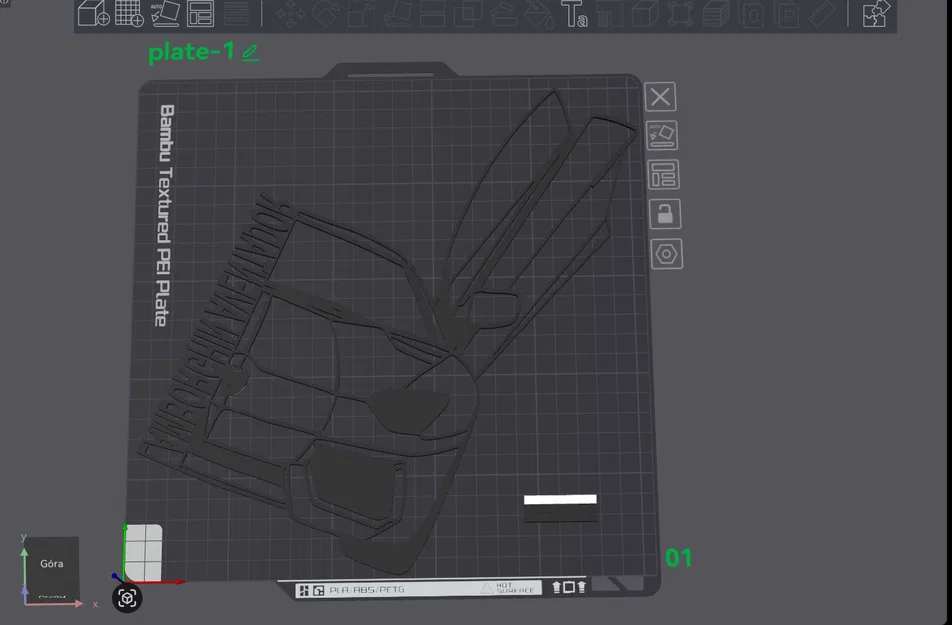The image size is (952, 625).
Task: Click the navigation gizmo at bottom left
Action: (x=127, y=597)
